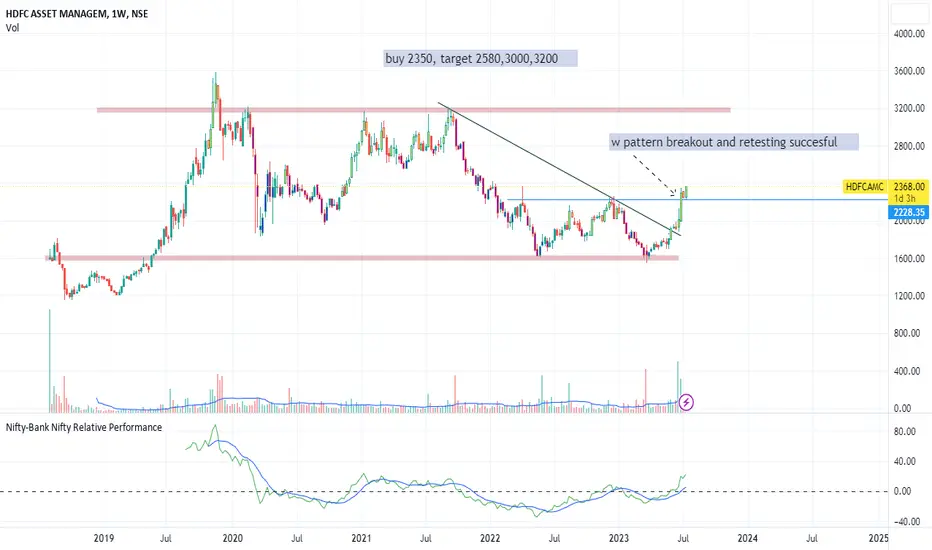Click the 2023 time axis label

click(619, 538)
